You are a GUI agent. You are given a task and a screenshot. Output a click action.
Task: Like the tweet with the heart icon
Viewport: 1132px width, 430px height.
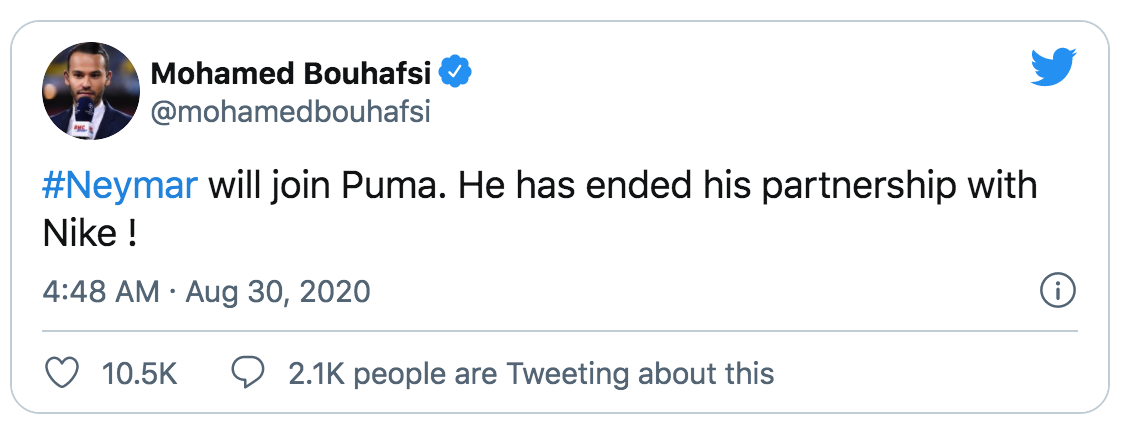(x=63, y=374)
